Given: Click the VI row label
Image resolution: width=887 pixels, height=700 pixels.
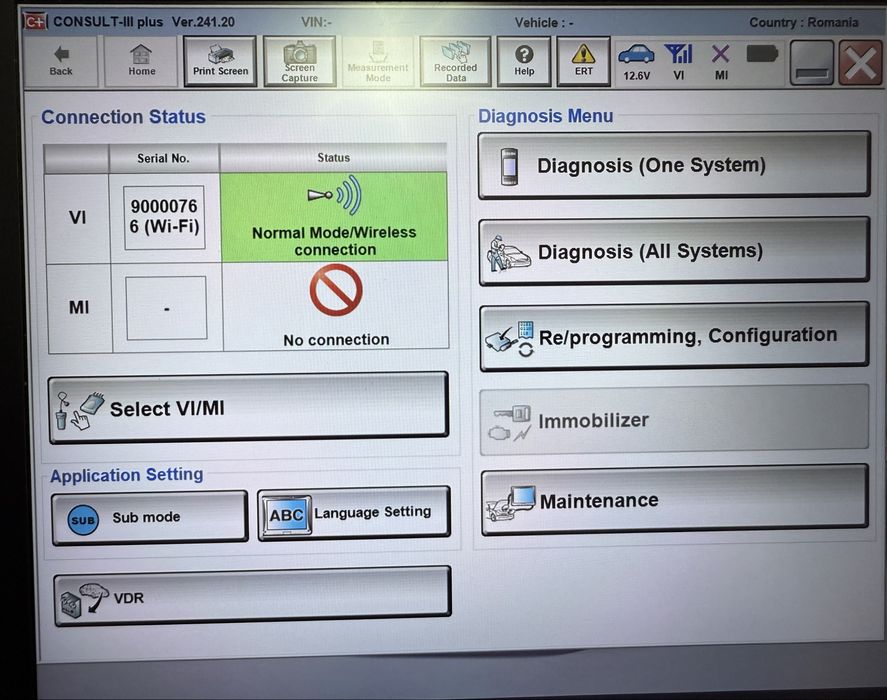Looking at the screenshot, I should 77,217.
